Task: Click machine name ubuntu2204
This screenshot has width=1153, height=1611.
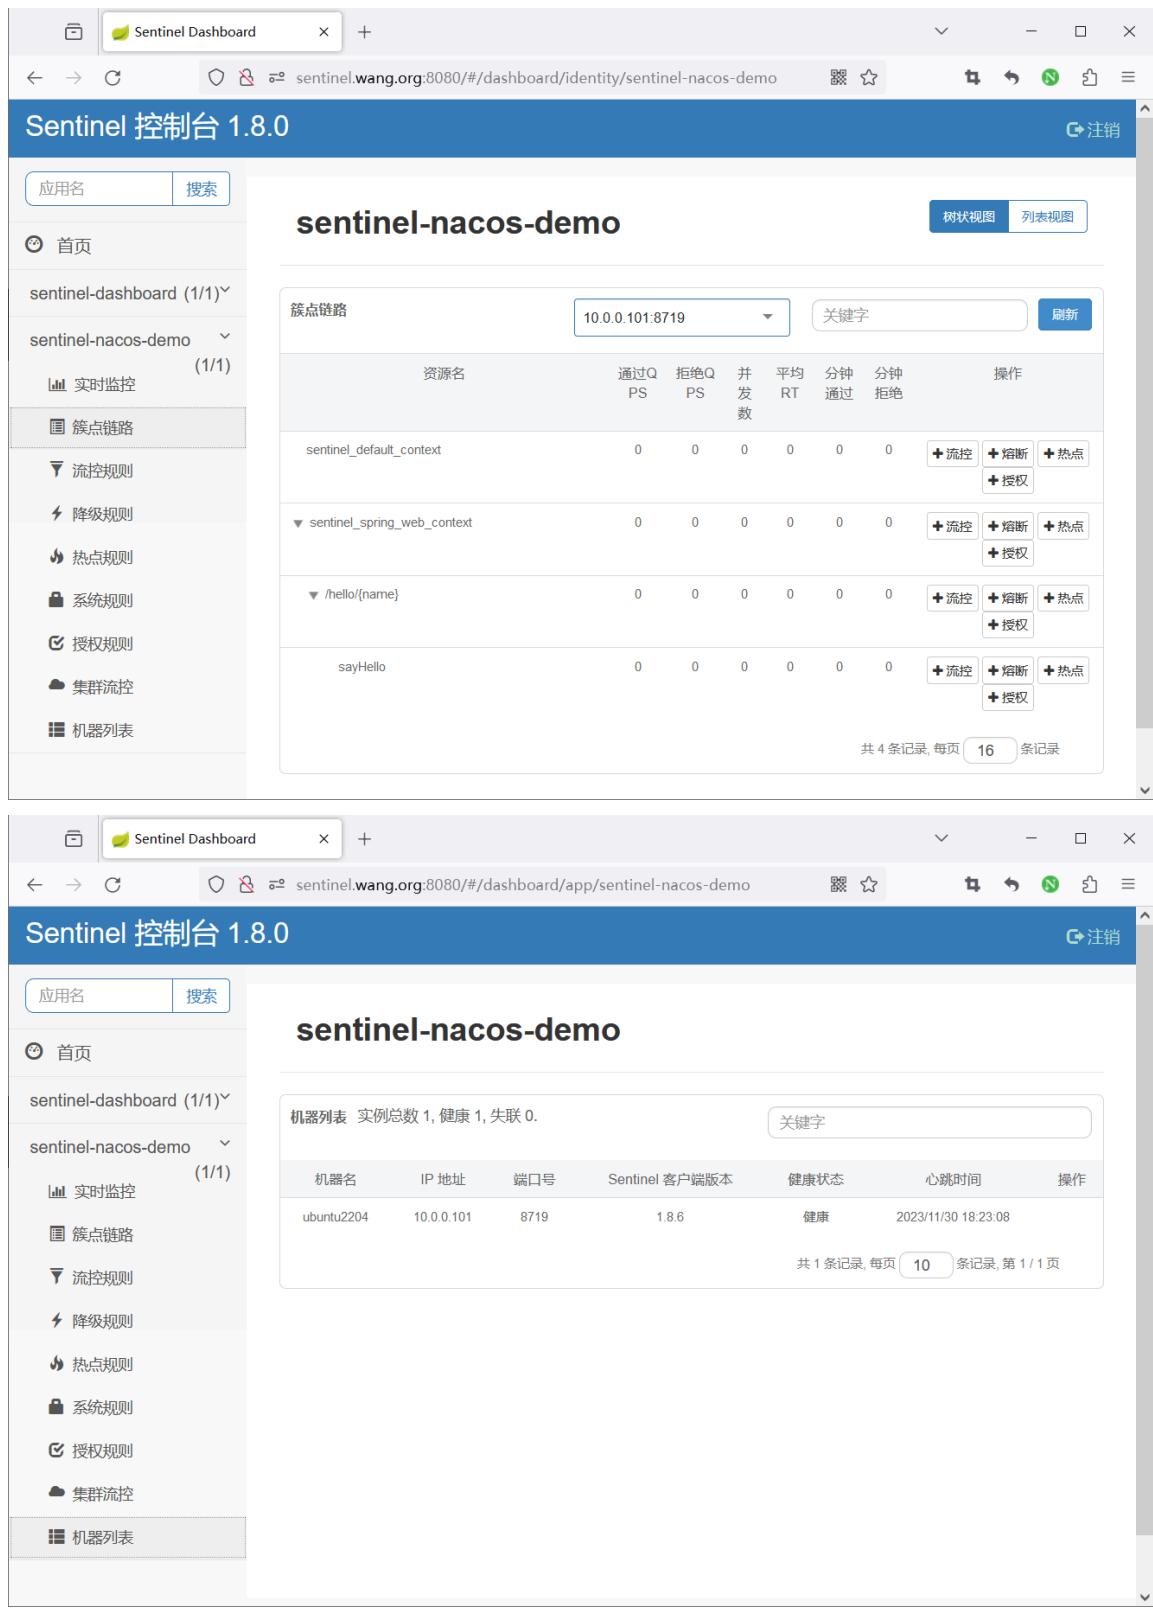Action: coord(335,1217)
